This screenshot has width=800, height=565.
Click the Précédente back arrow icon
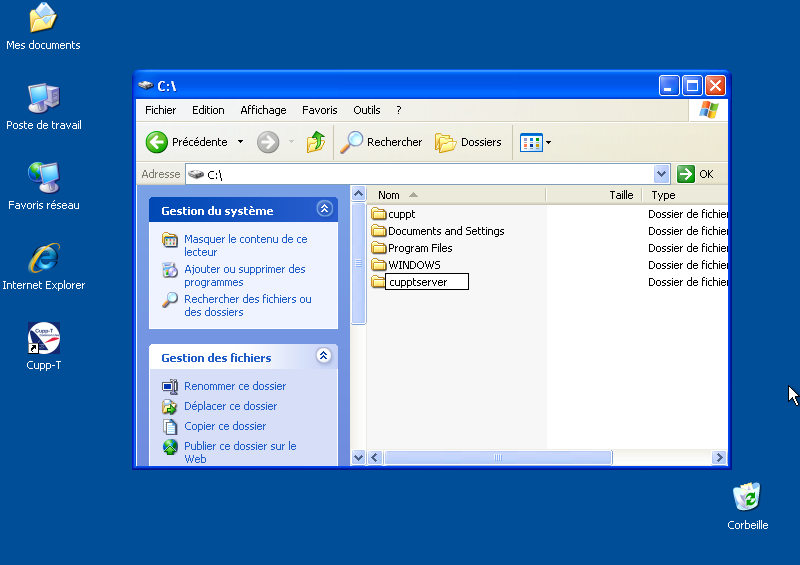pos(156,142)
